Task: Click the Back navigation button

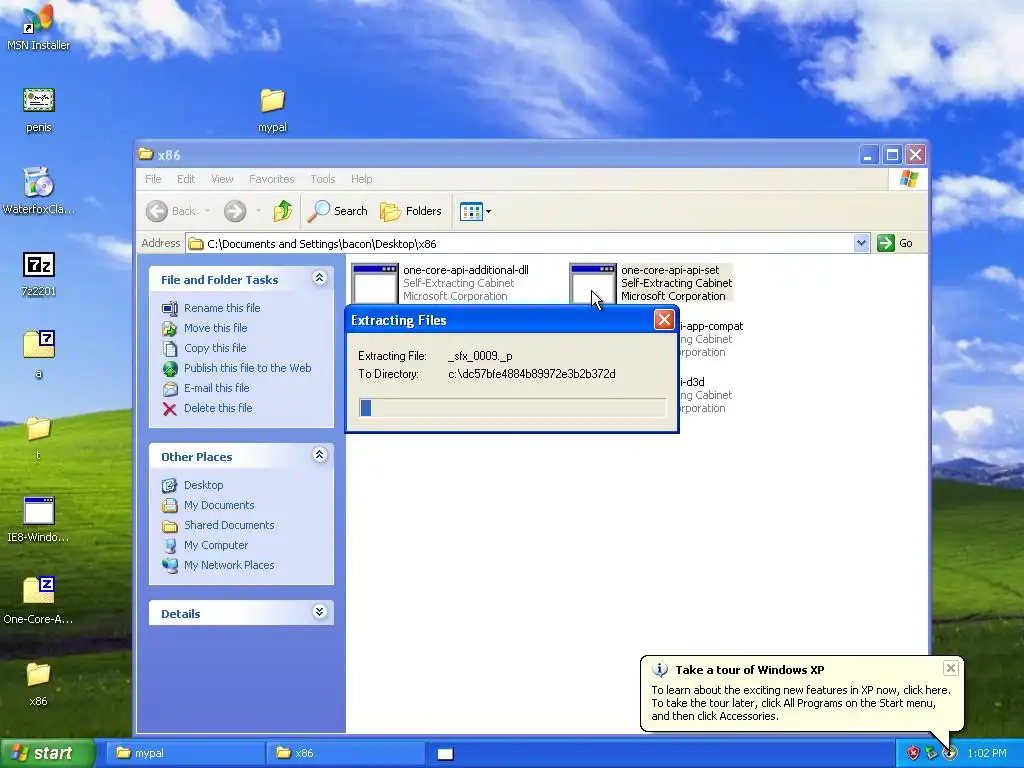Action: point(171,211)
